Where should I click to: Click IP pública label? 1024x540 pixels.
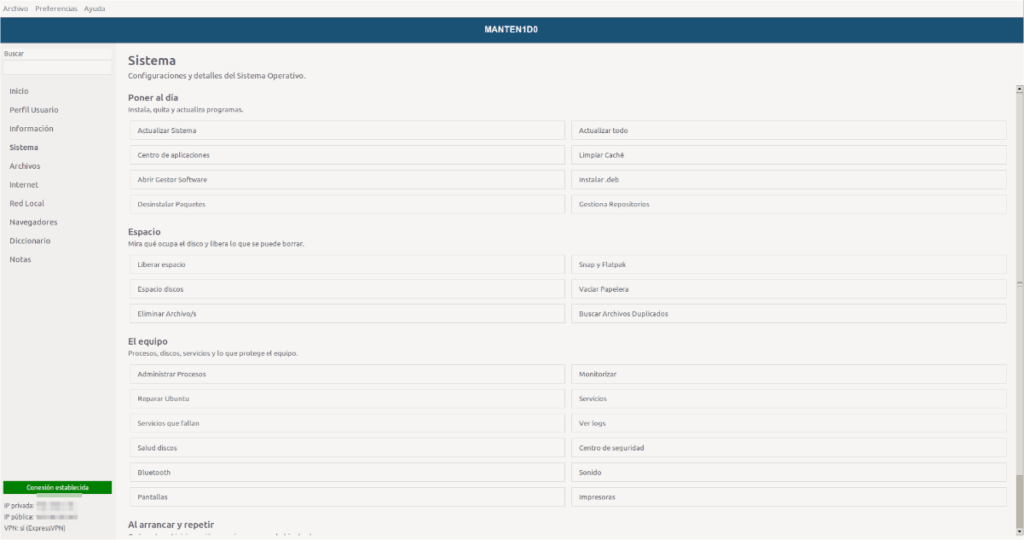click(x=19, y=516)
